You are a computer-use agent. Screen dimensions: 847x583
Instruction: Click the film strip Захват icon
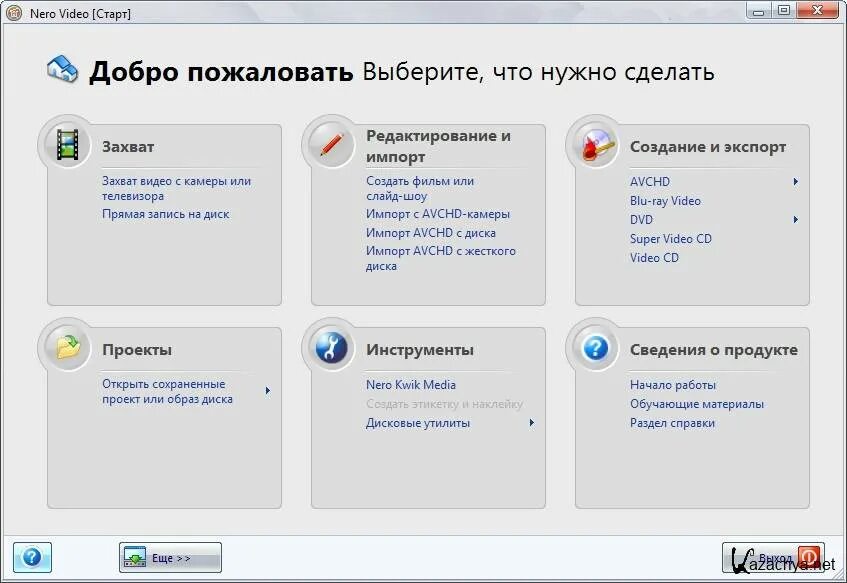tap(68, 145)
